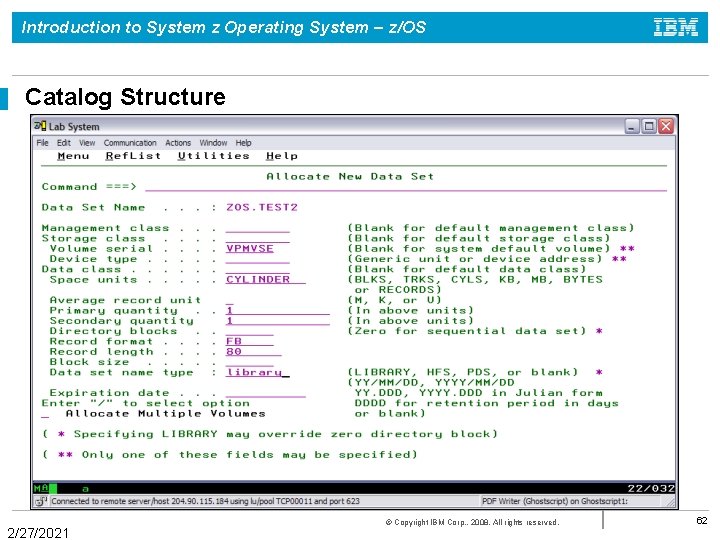The height and width of the screenshot is (540, 720).
Task: Select the ISPF Menu action bar item
Action: click(x=73, y=156)
